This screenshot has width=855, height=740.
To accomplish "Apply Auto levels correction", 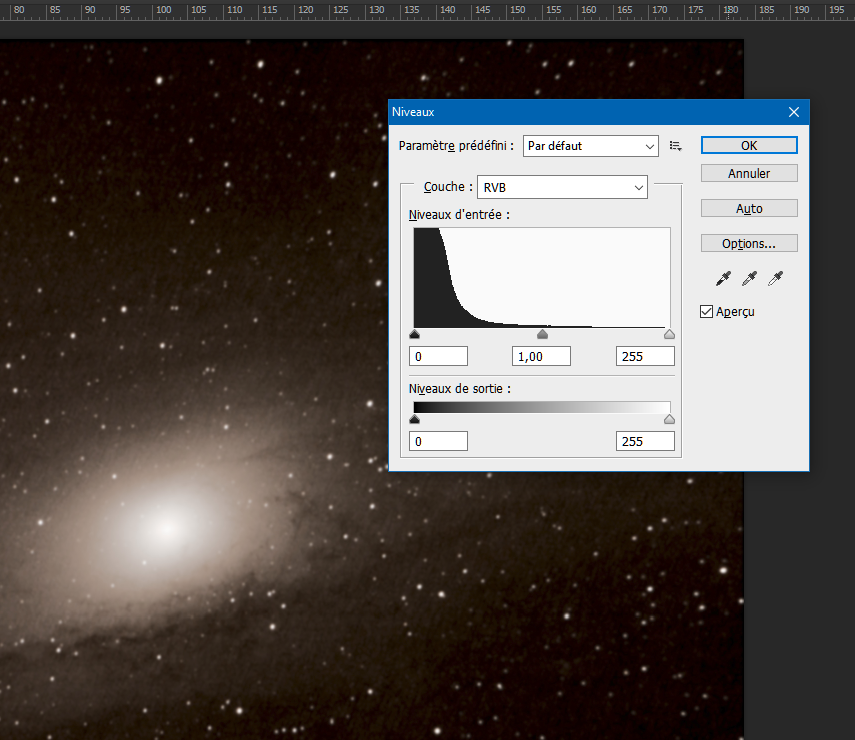I will point(749,208).
